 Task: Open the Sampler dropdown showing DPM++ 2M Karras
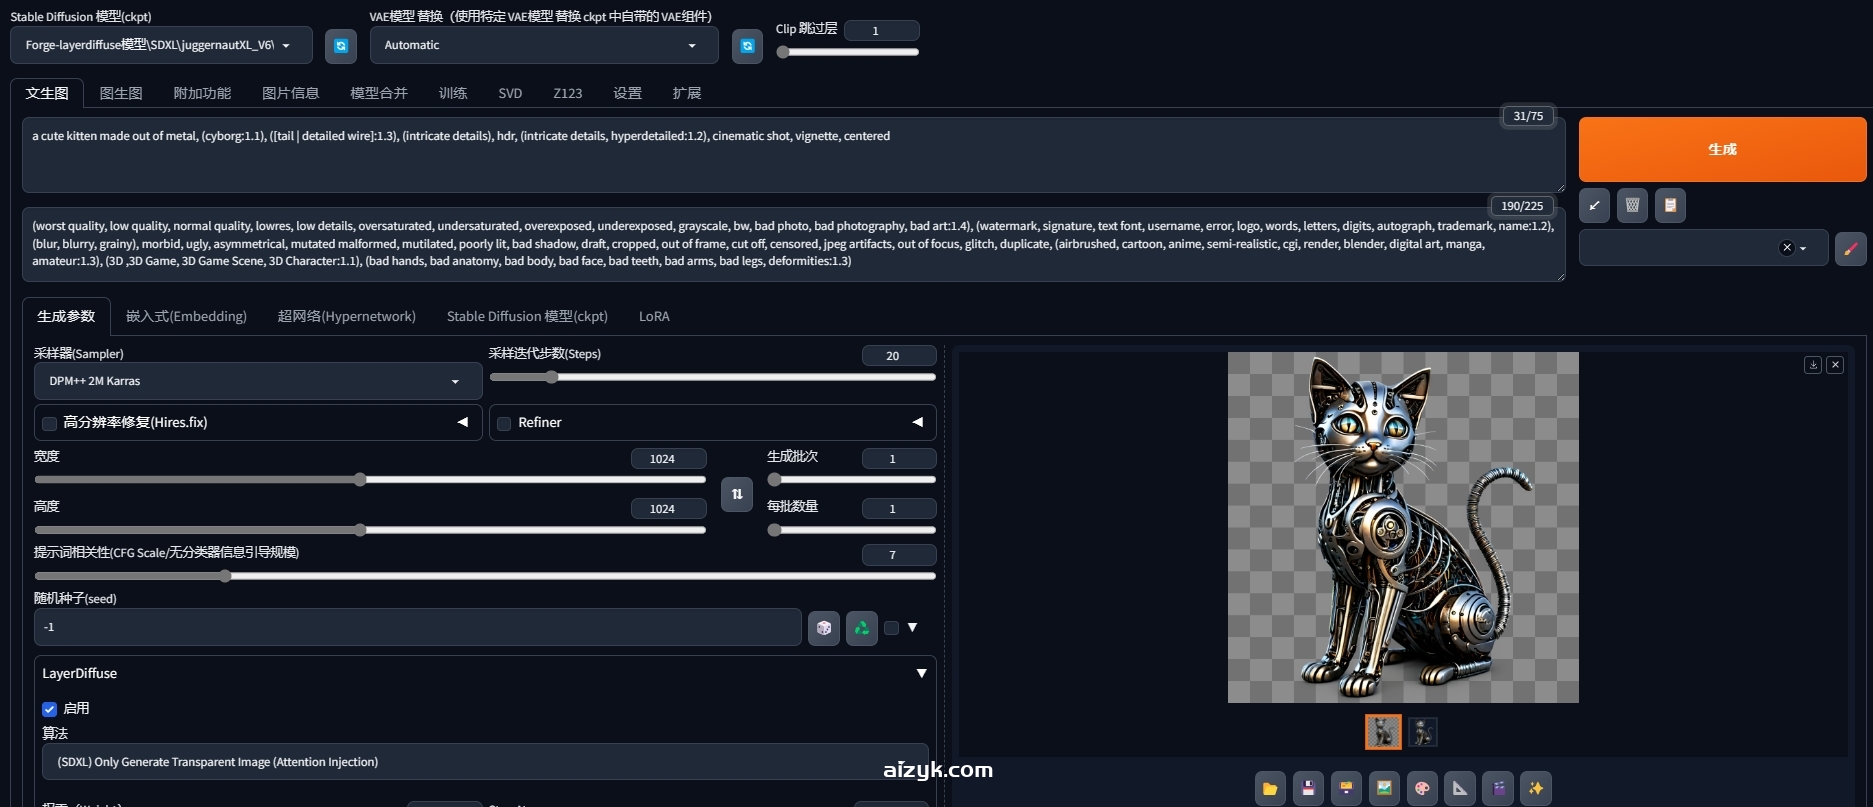point(258,381)
